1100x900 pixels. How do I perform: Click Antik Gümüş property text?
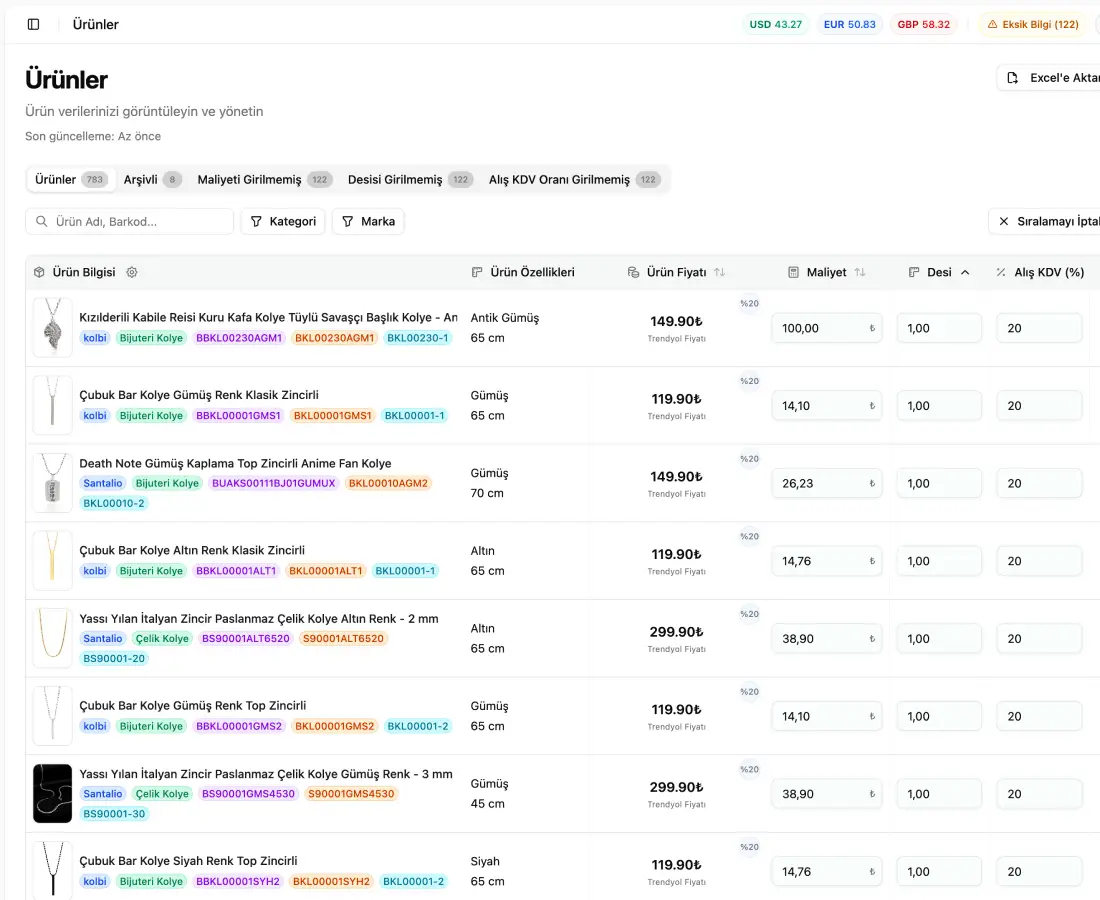504,318
